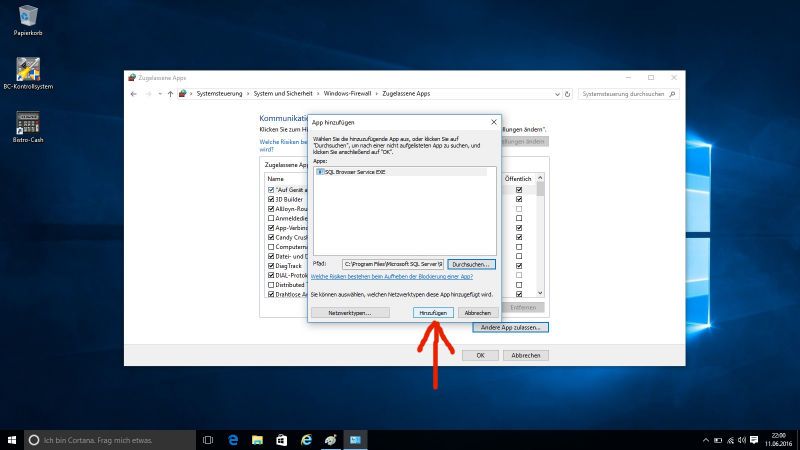Open the Bistro-Cash desktop shortcut
Viewport: 800px width, 450px height.
(x=28, y=127)
